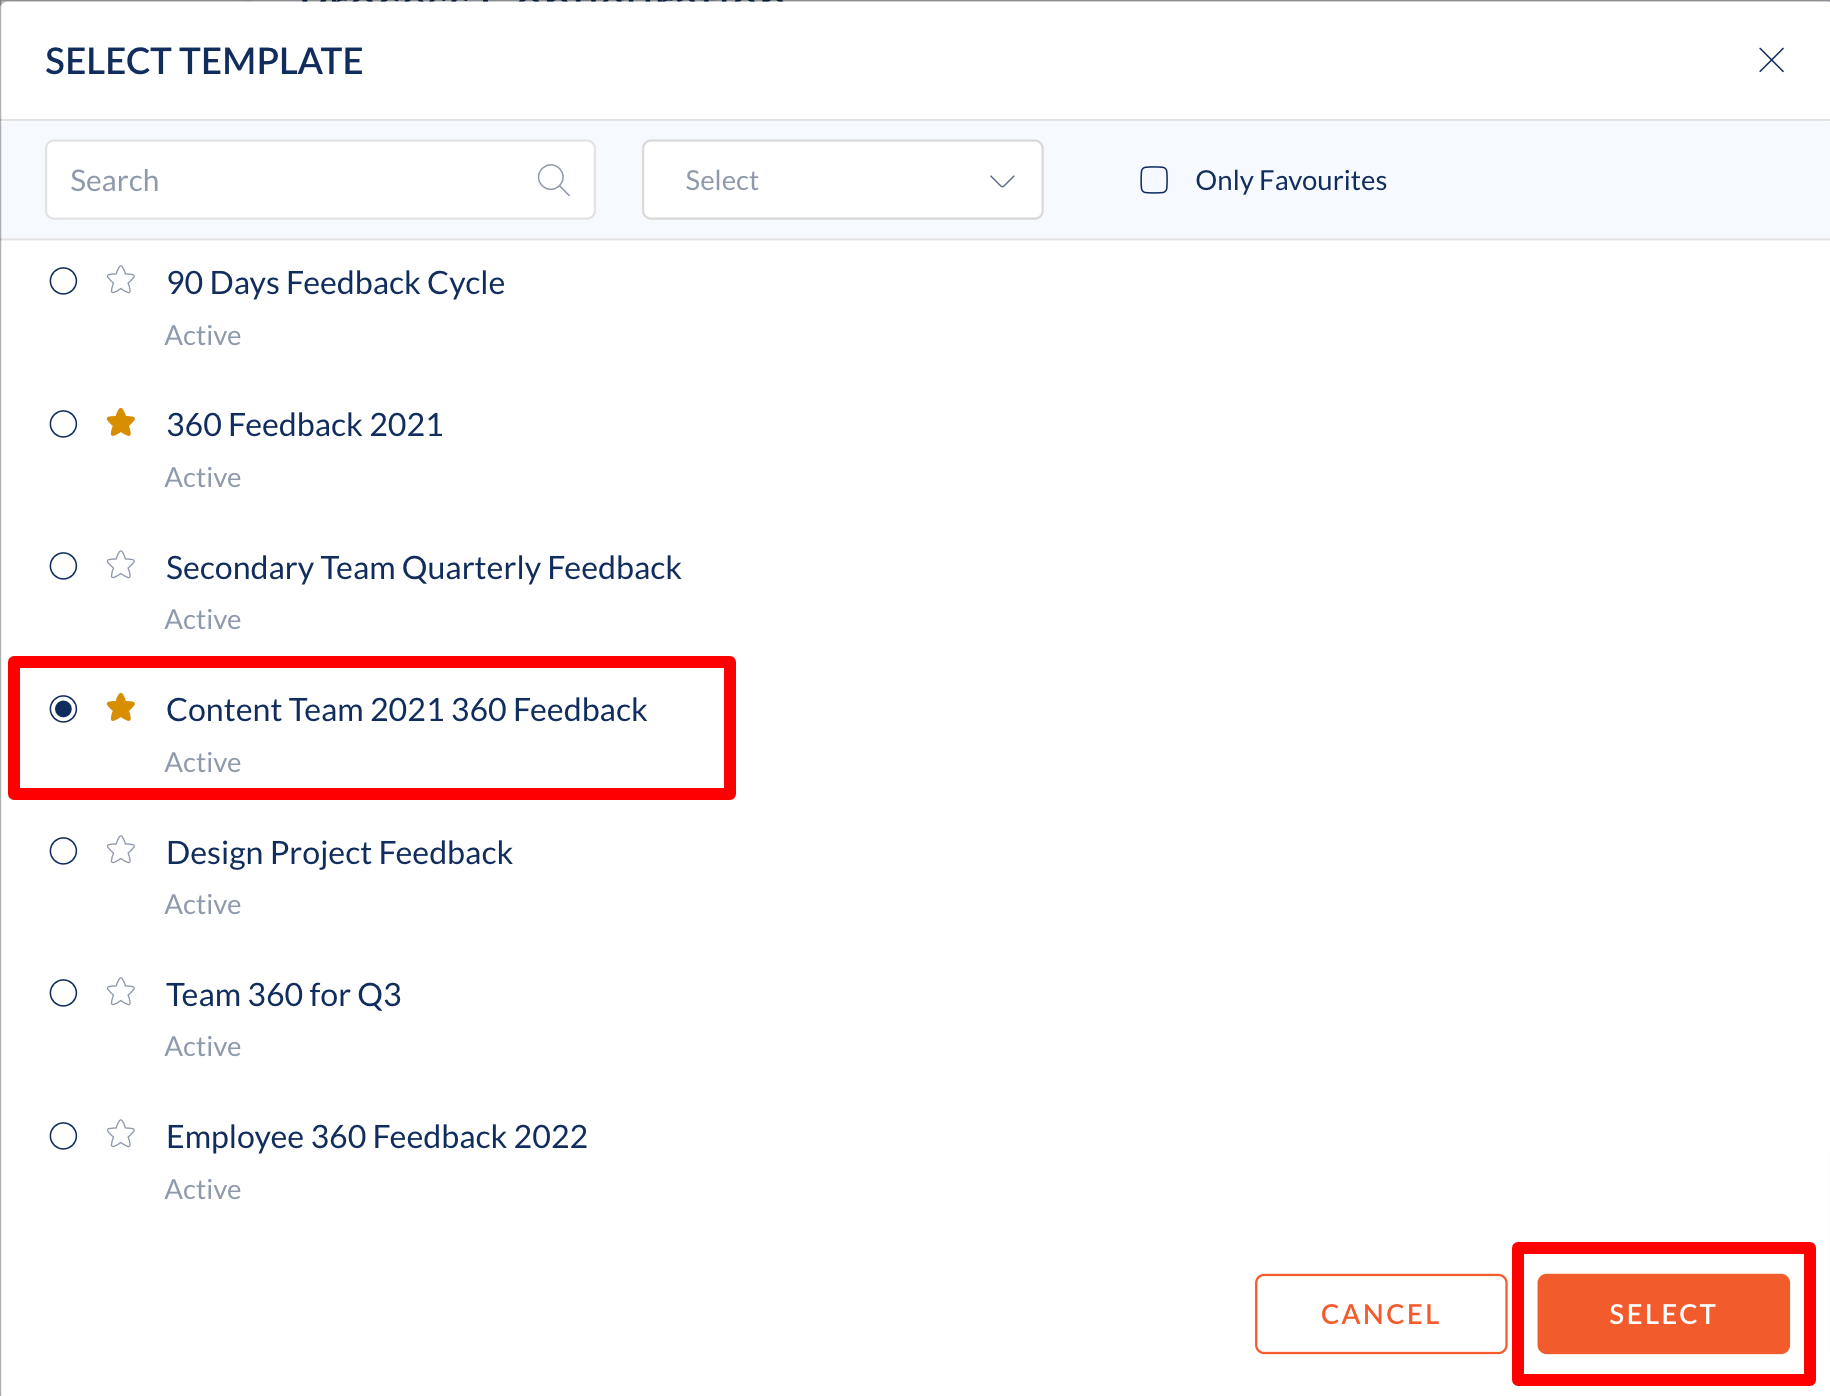Select the Design Project Feedback radio button
This screenshot has height=1396, width=1830.
coord(63,851)
